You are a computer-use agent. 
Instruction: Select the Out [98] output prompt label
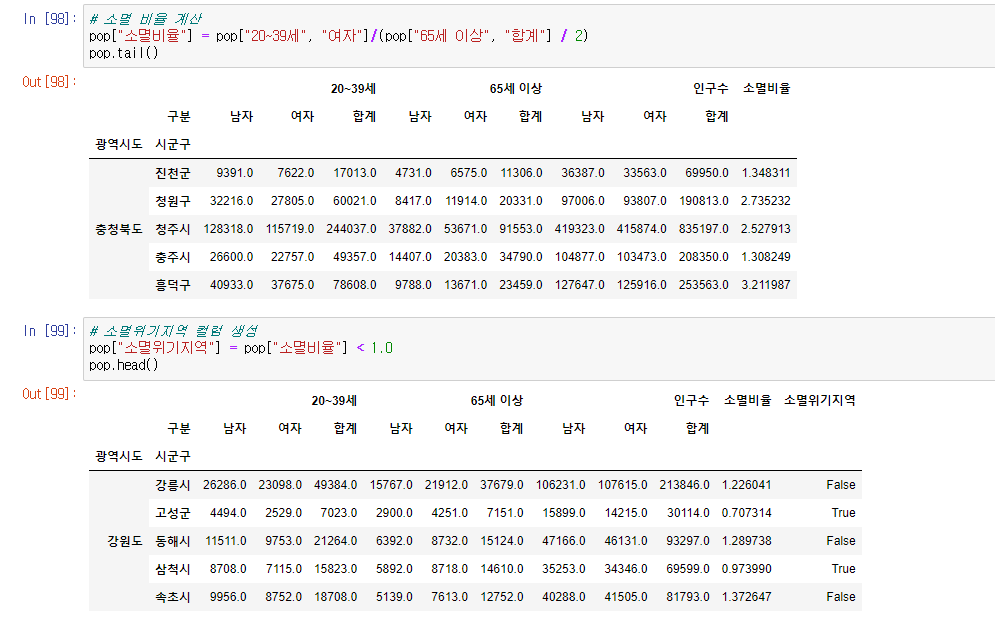(49, 82)
